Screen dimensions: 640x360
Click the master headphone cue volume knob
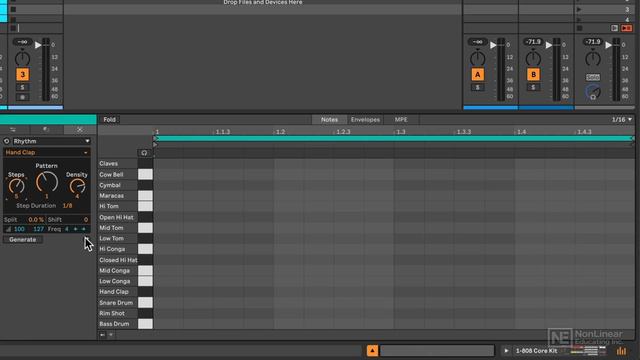(593, 92)
